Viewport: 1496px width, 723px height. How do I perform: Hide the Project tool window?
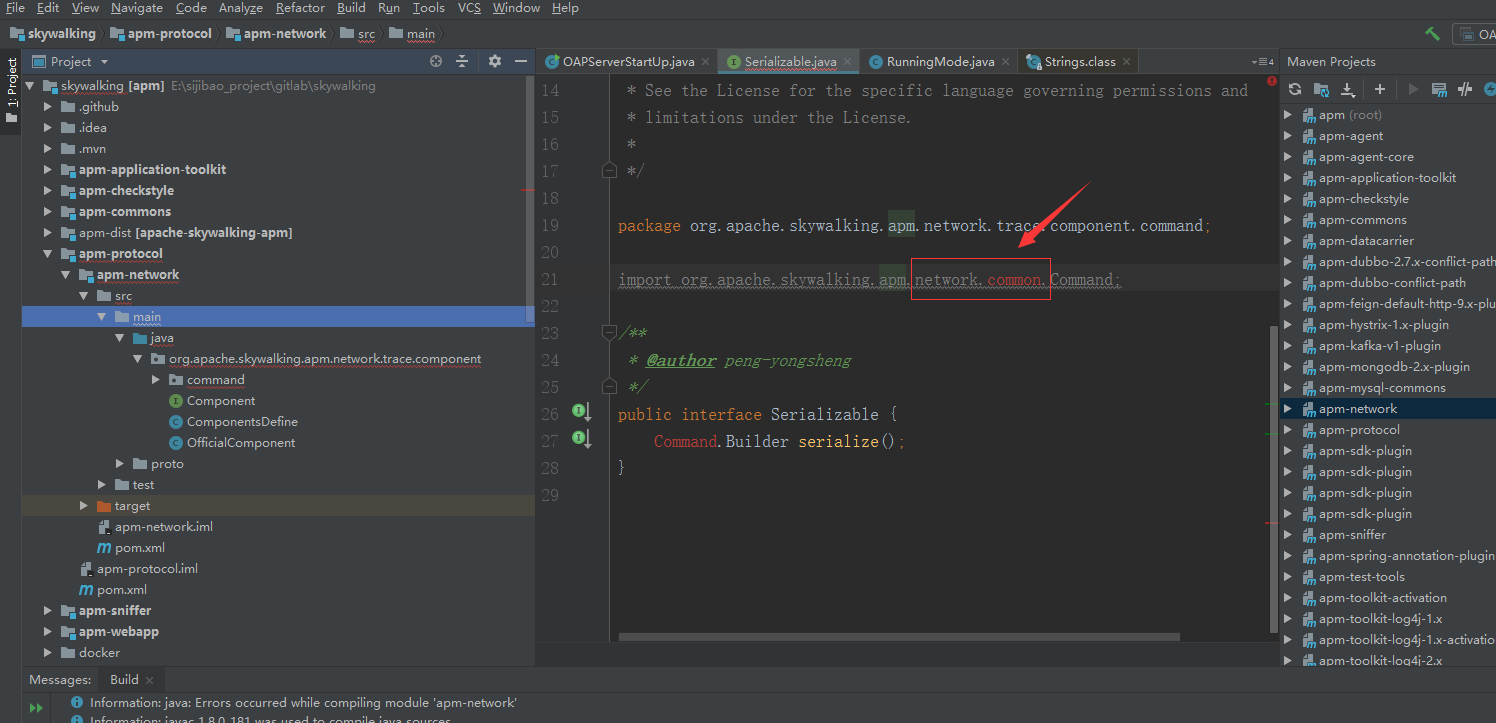(x=521, y=61)
